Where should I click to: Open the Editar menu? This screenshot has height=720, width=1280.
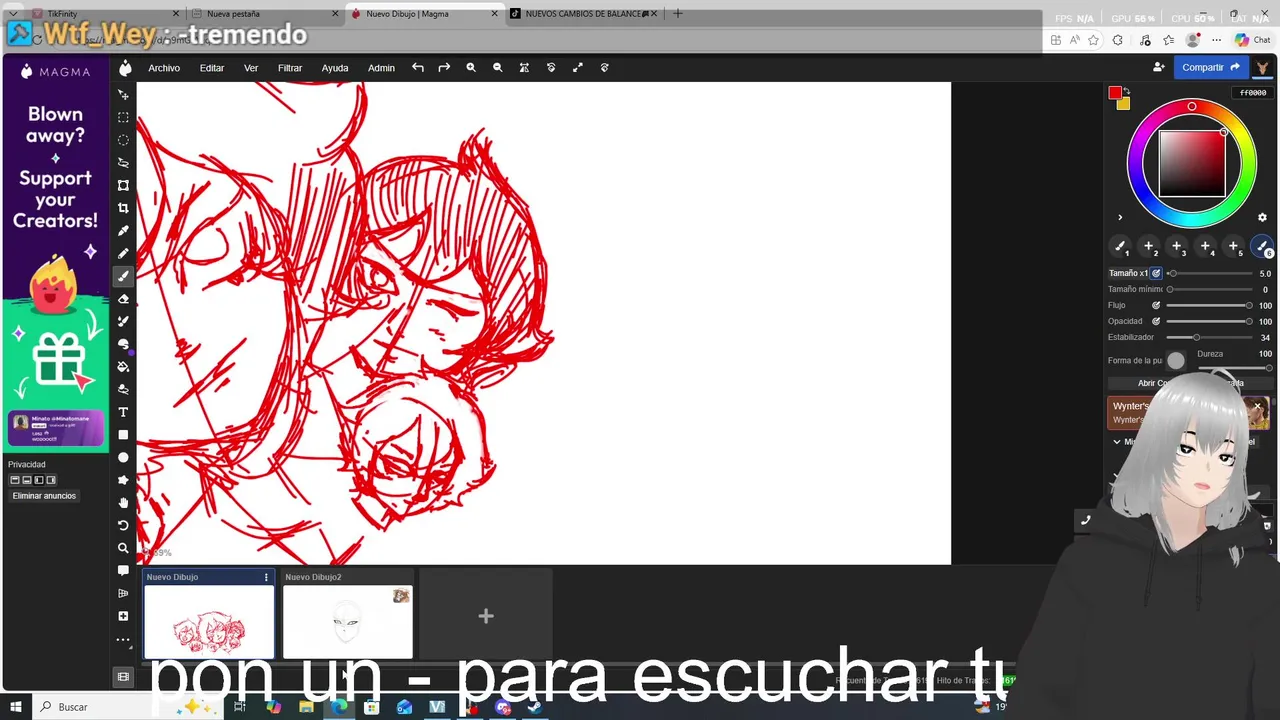coord(212,68)
